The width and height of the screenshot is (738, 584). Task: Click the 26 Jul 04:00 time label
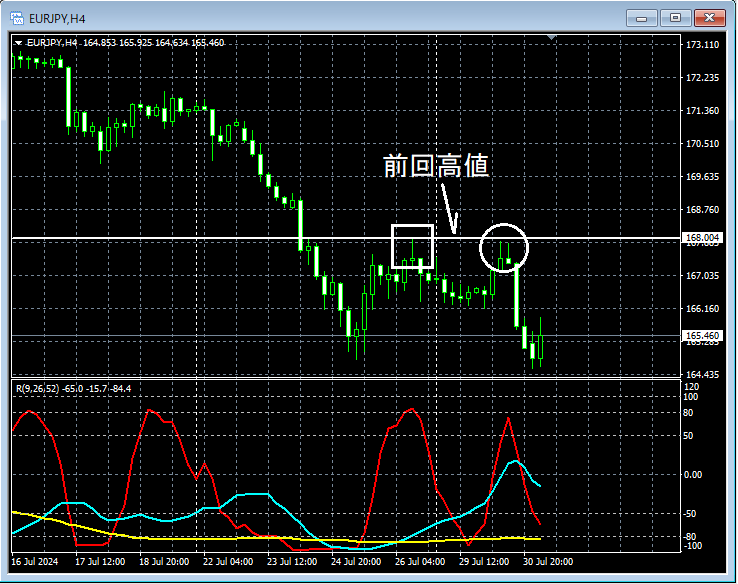pos(420,562)
